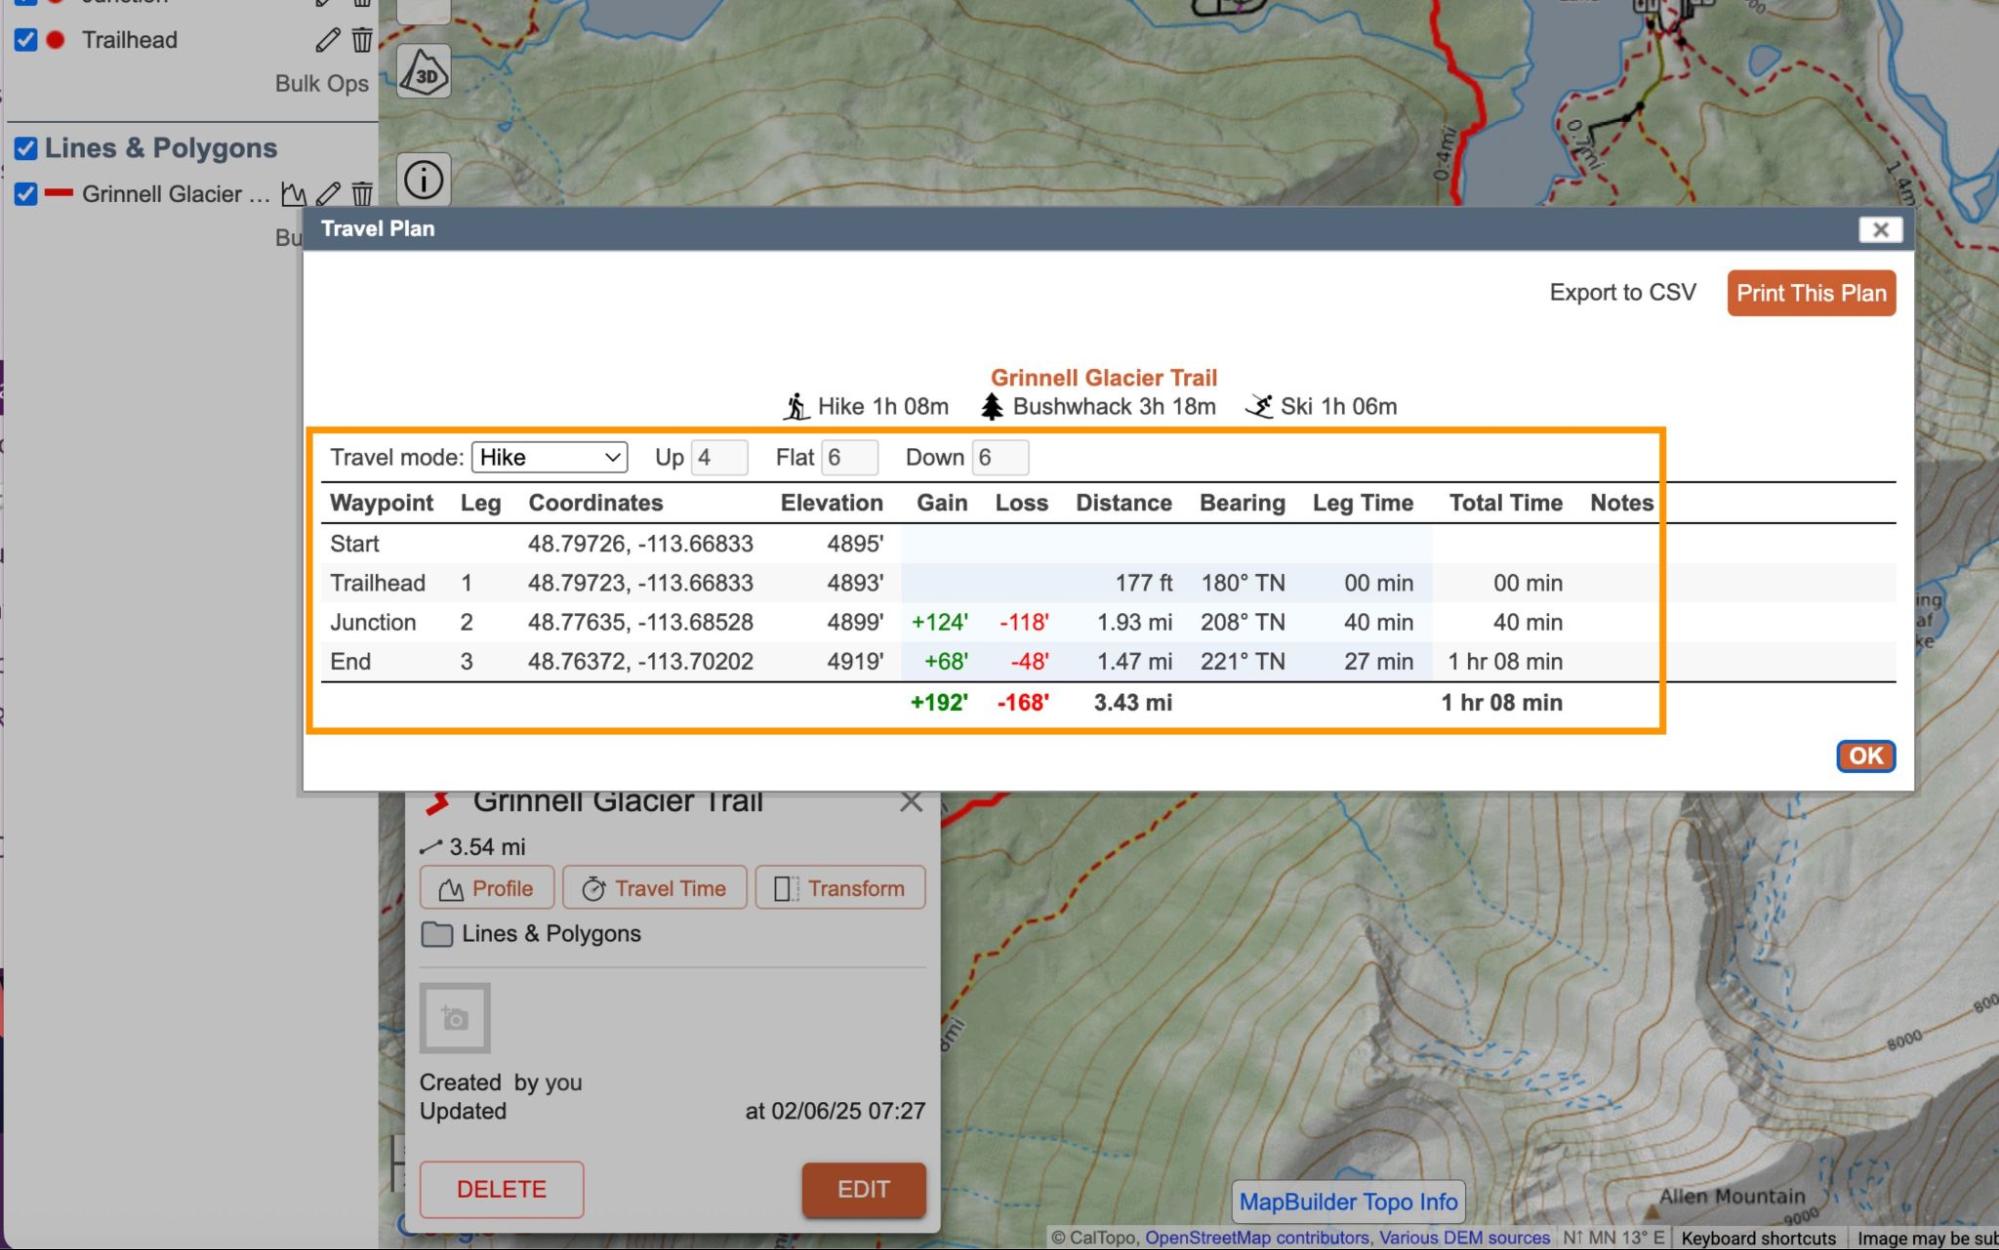Click pencil edit icon for Grinnell Glacier line
1999x1250 pixels.
[328, 194]
